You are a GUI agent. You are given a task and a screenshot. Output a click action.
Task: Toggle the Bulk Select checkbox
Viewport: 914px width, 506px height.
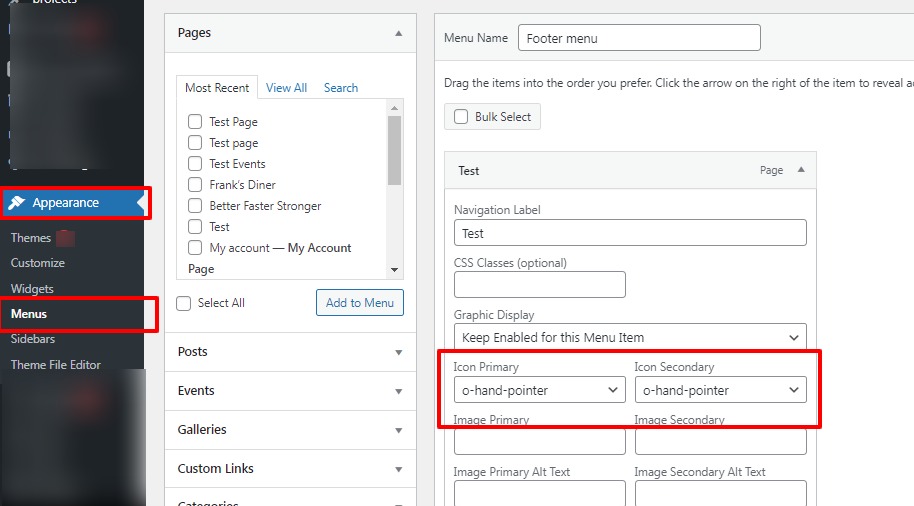(x=461, y=117)
